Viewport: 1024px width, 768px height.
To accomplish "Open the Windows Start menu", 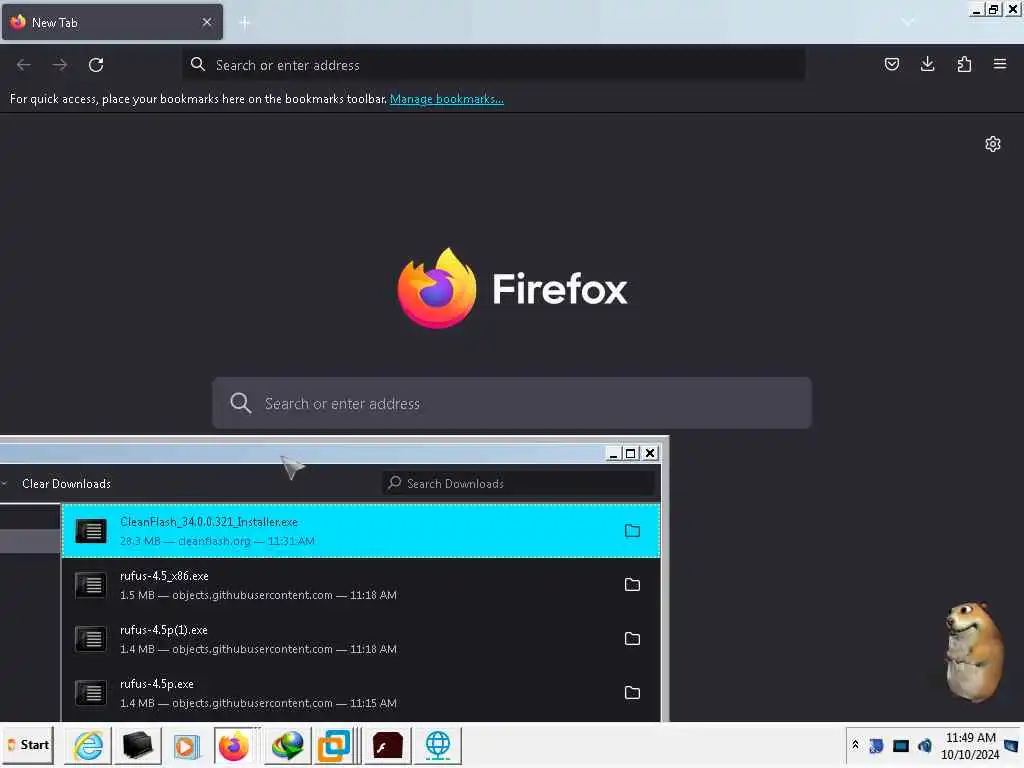I will click(27, 745).
